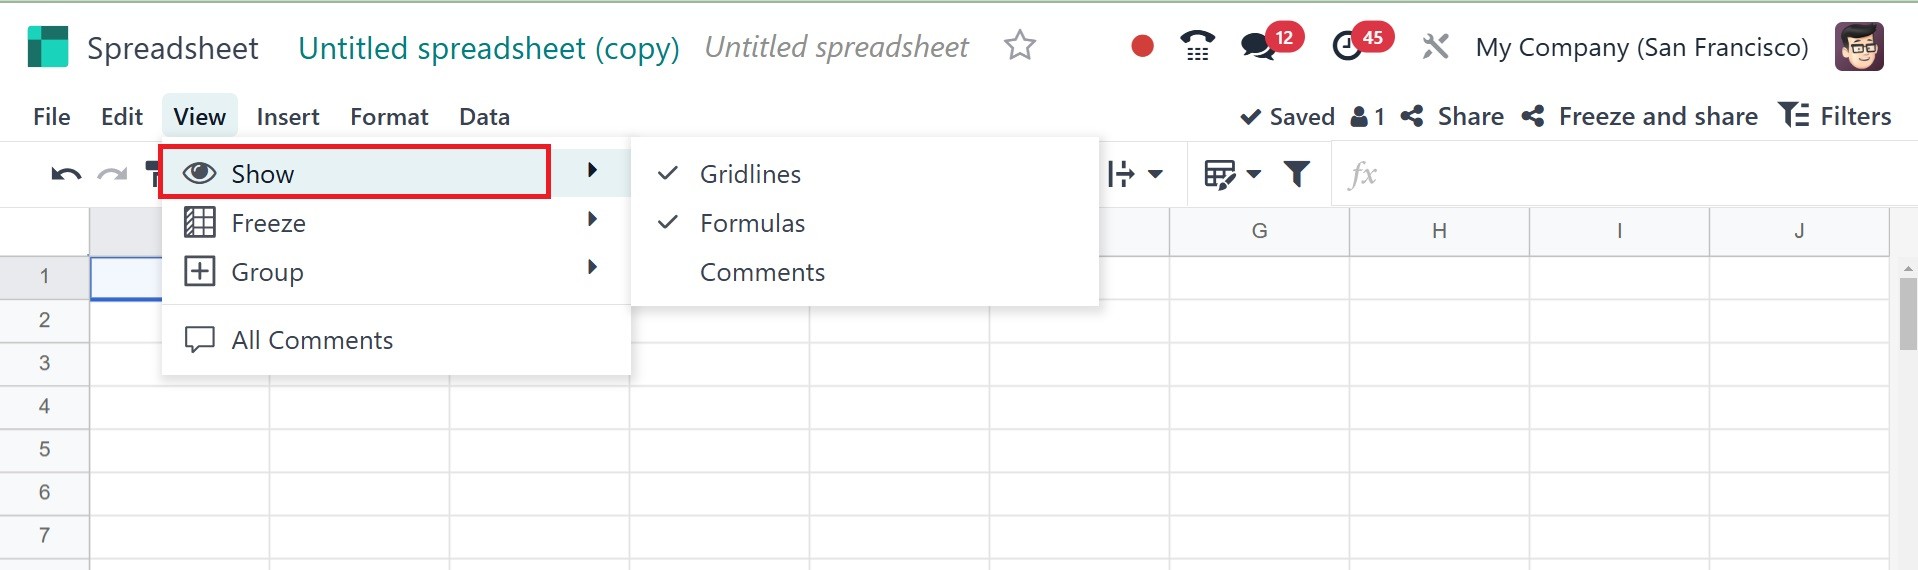
Task: Click the redo arrow icon
Action: click(112, 175)
